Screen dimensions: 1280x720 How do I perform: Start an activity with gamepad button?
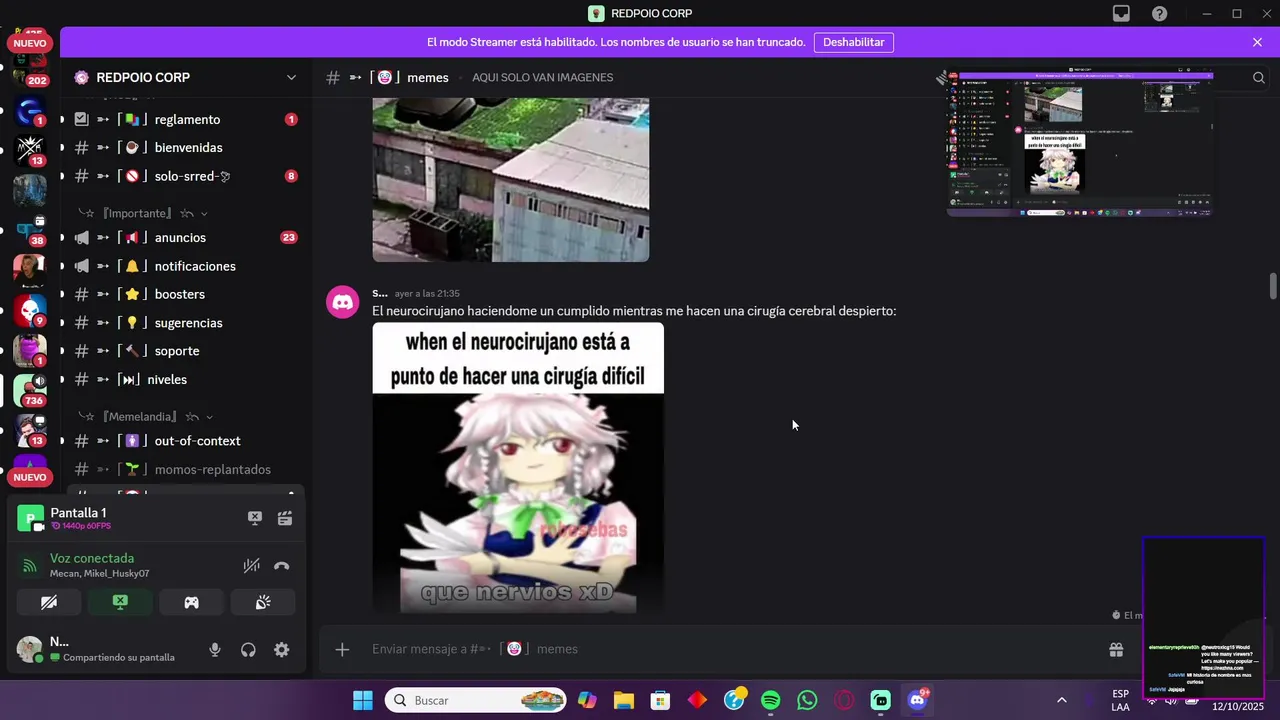coord(191,602)
